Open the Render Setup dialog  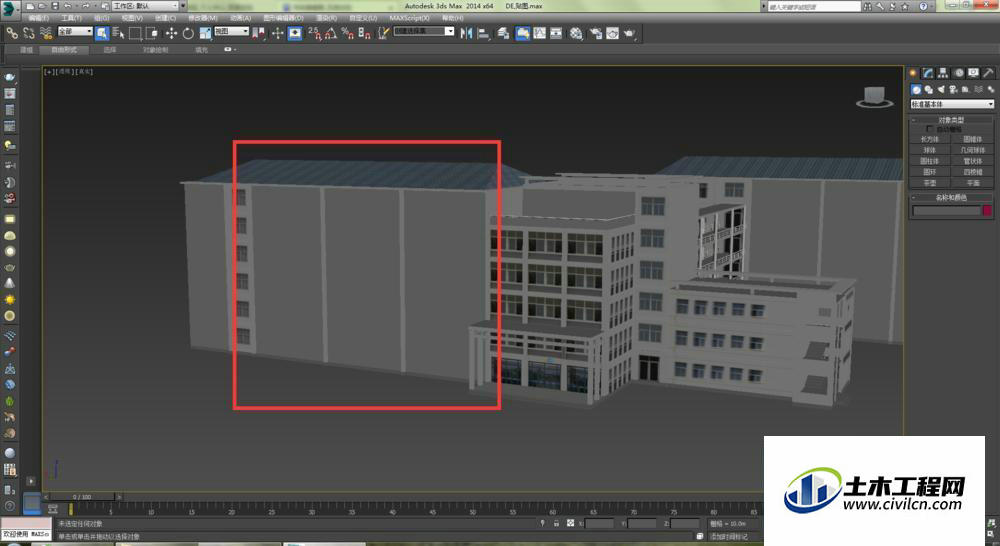(x=596, y=33)
